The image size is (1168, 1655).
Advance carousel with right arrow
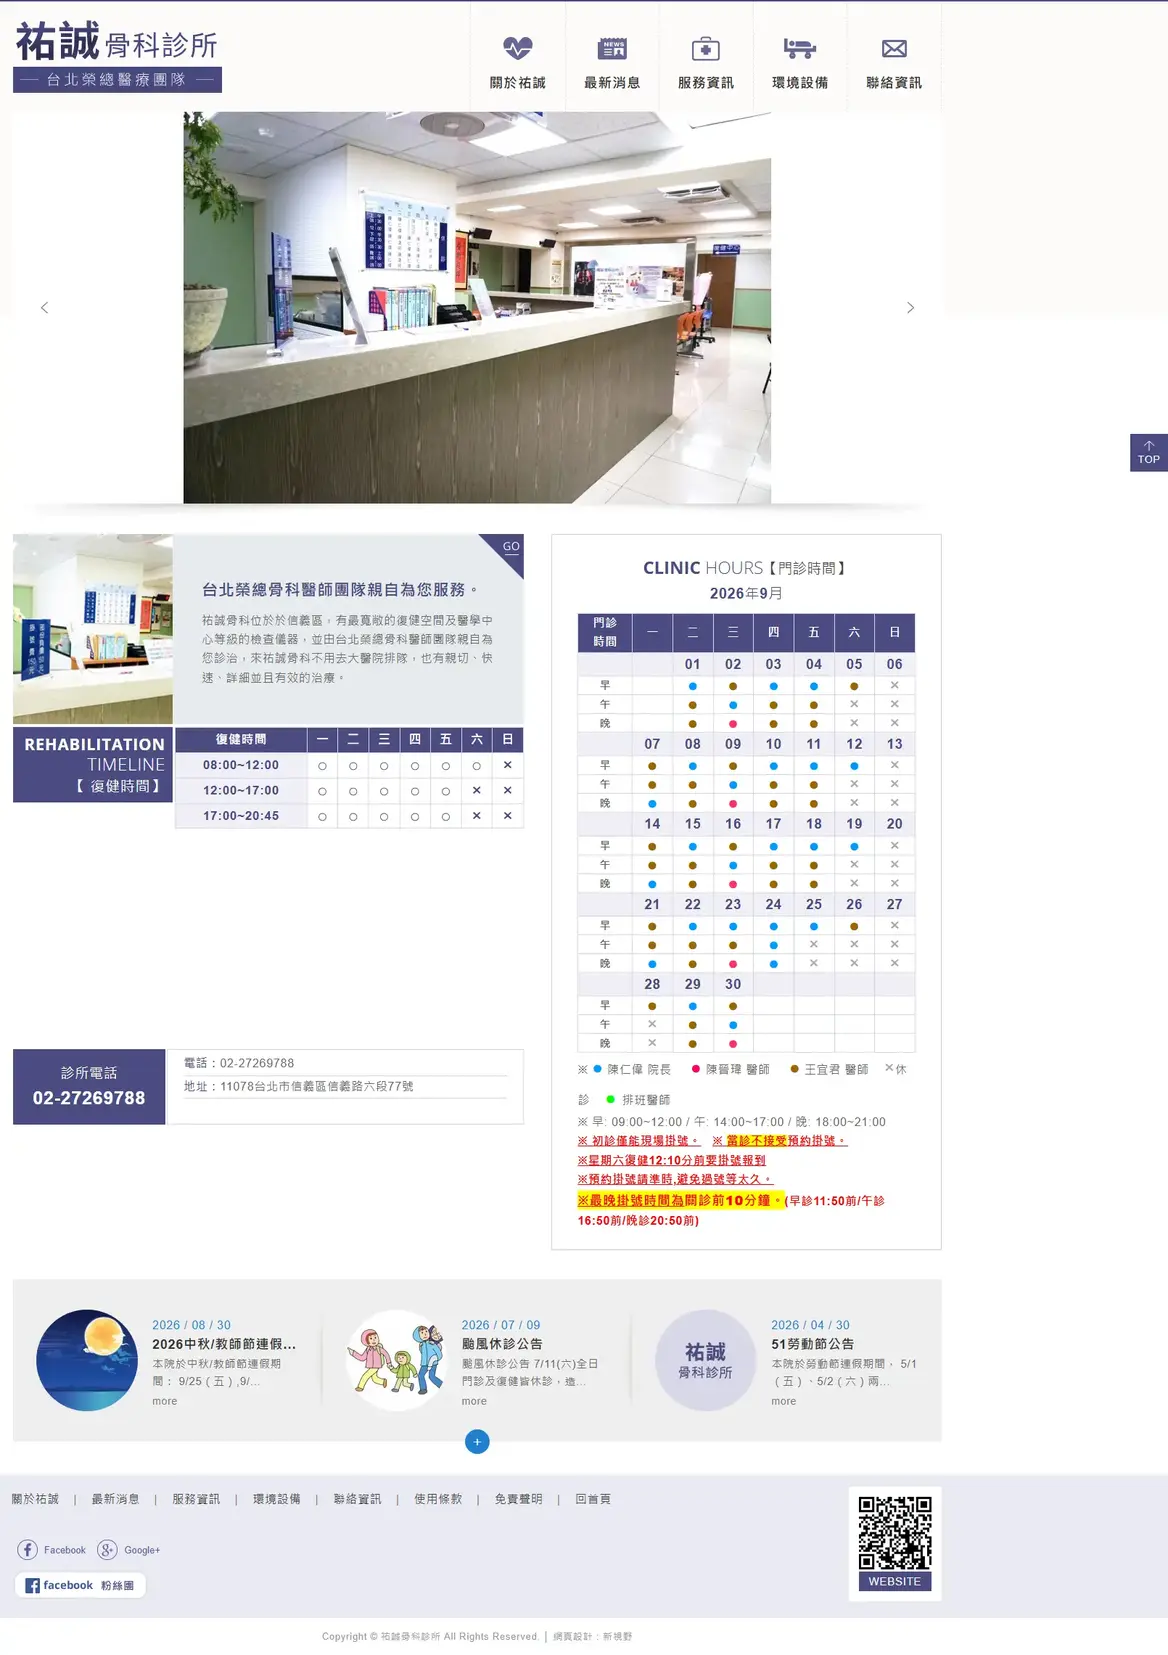click(910, 308)
